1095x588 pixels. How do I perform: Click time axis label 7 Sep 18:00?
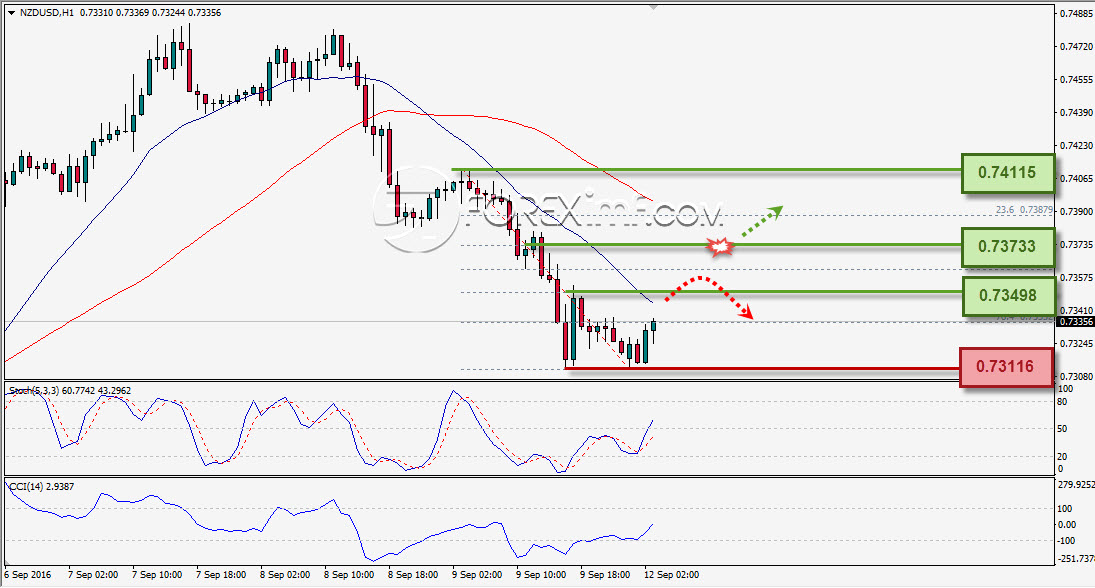[x=221, y=575]
